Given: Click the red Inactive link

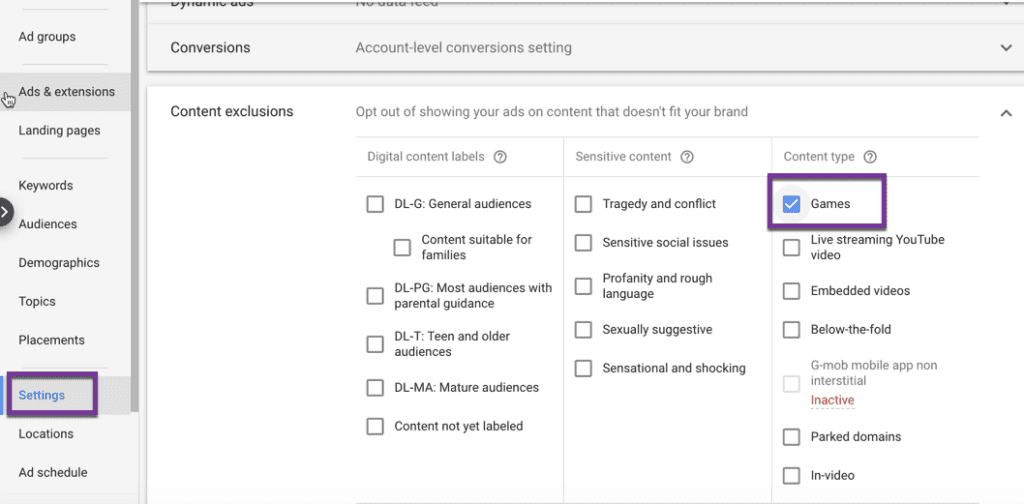Looking at the screenshot, I should click(x=832, y=400).
